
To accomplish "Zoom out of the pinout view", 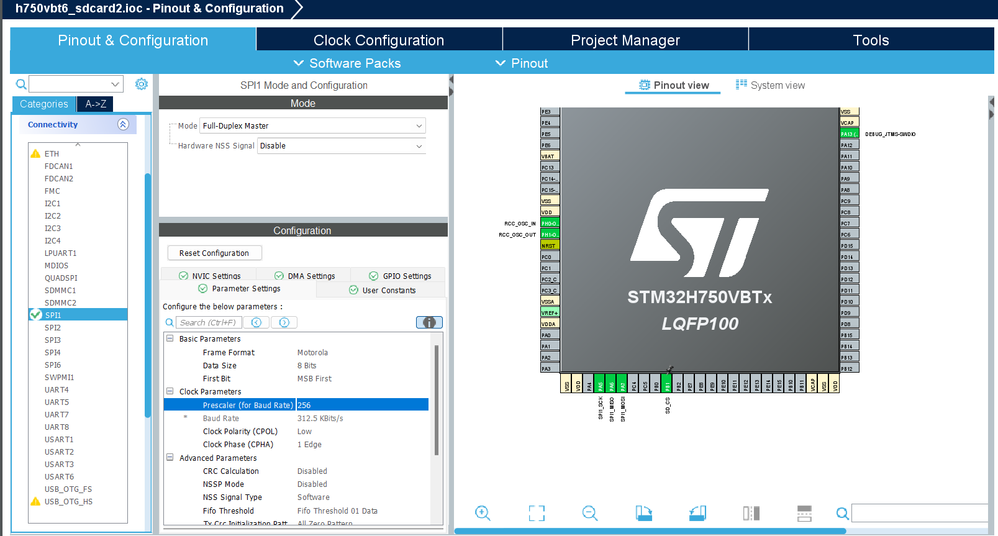I will coord(590,513).
